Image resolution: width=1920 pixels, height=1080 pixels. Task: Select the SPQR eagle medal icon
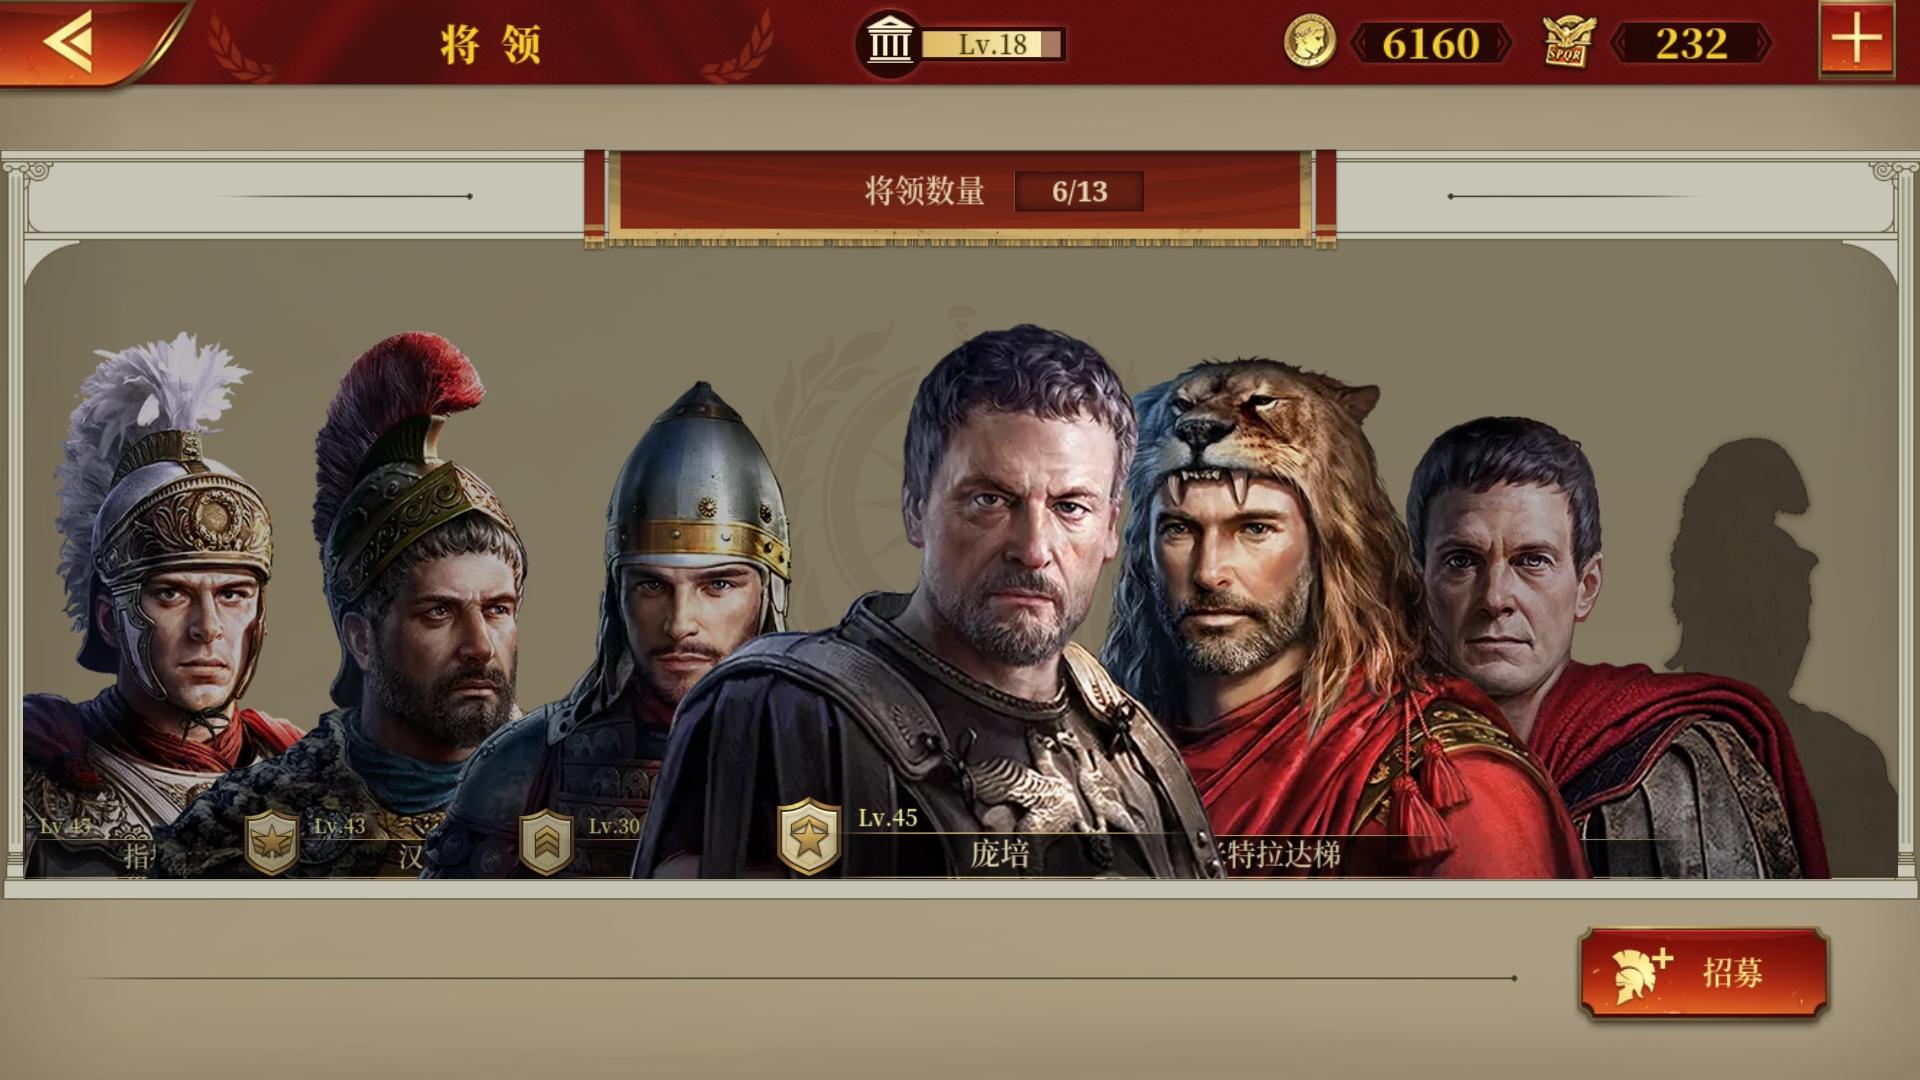pyautogui.click(x=1567, y=43)
